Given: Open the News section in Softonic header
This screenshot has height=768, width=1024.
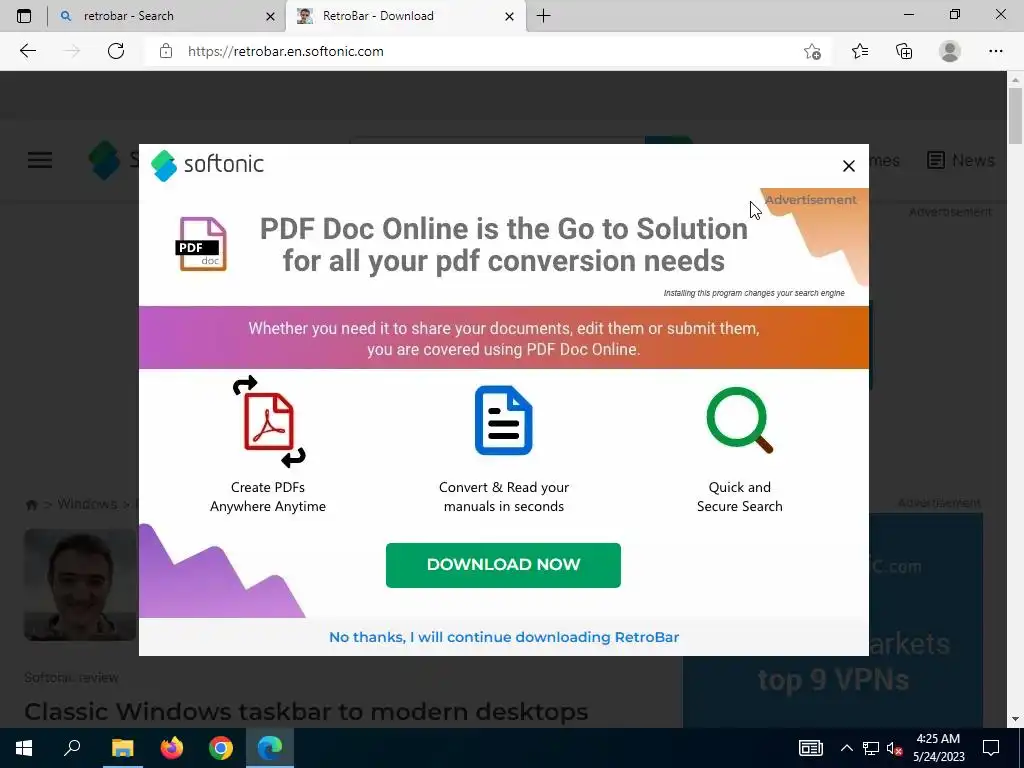Looking at the screenshot, I should pyautogui.click(x=961, y=160).
